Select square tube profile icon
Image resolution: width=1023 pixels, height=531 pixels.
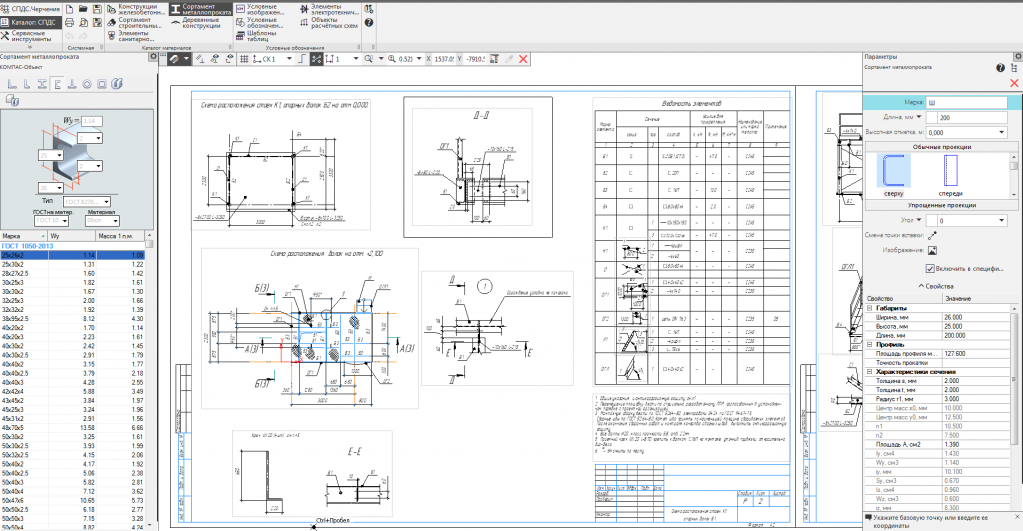(102, 83)
